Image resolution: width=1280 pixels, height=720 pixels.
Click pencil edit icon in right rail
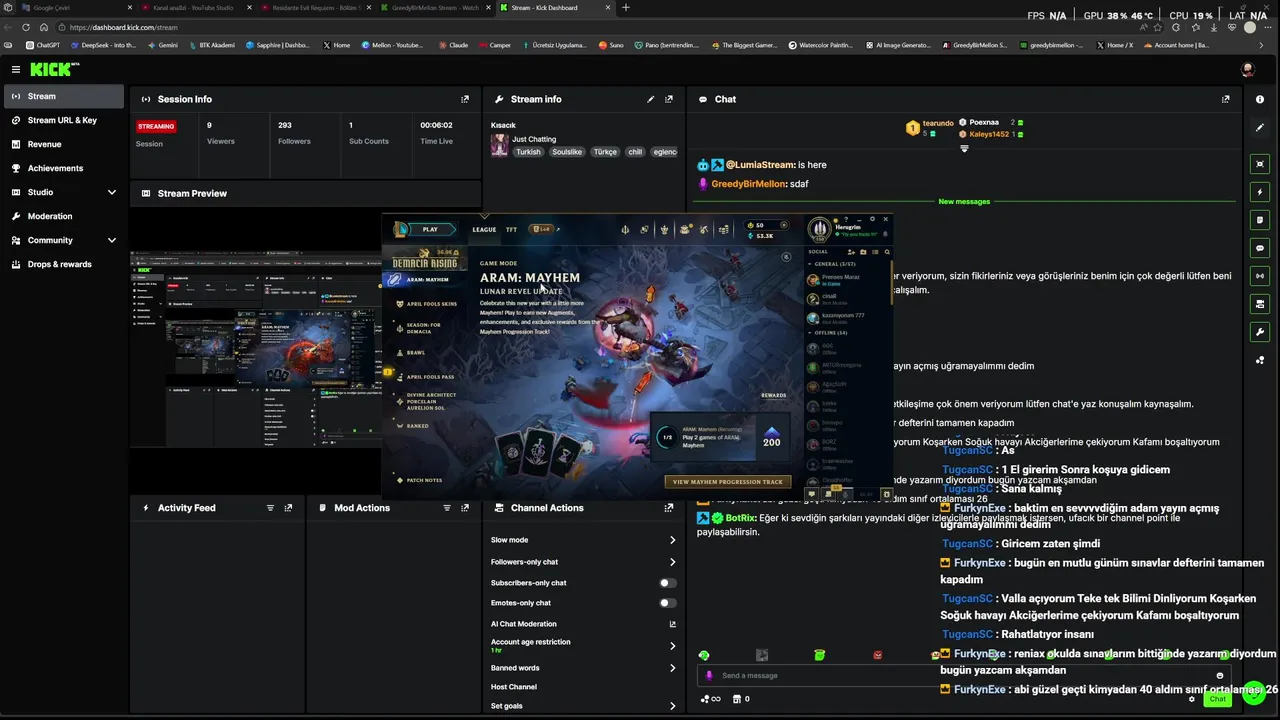click(1260, 128)
